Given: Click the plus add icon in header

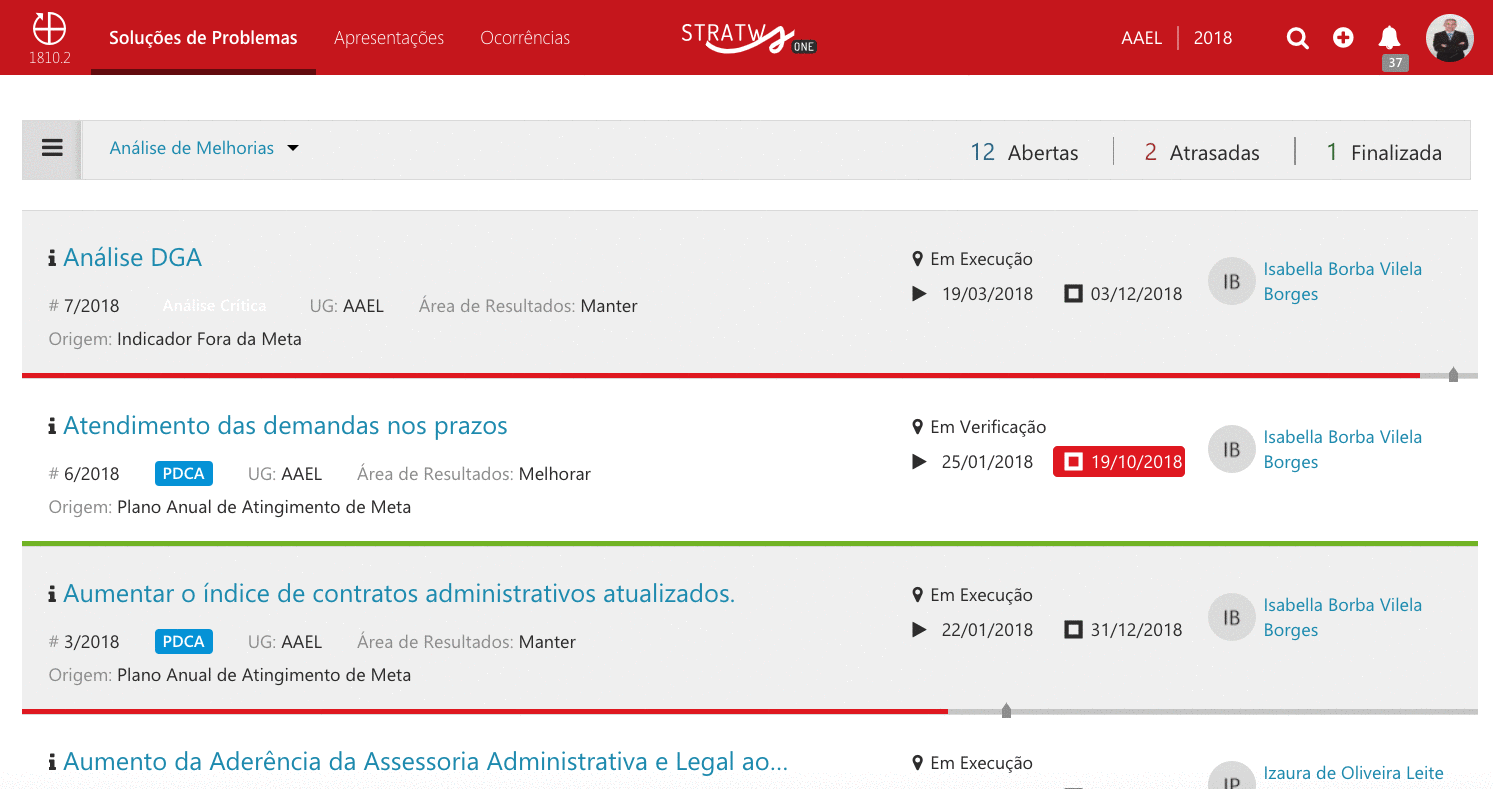Looking at the screenshot, I should pos(1343,38).
